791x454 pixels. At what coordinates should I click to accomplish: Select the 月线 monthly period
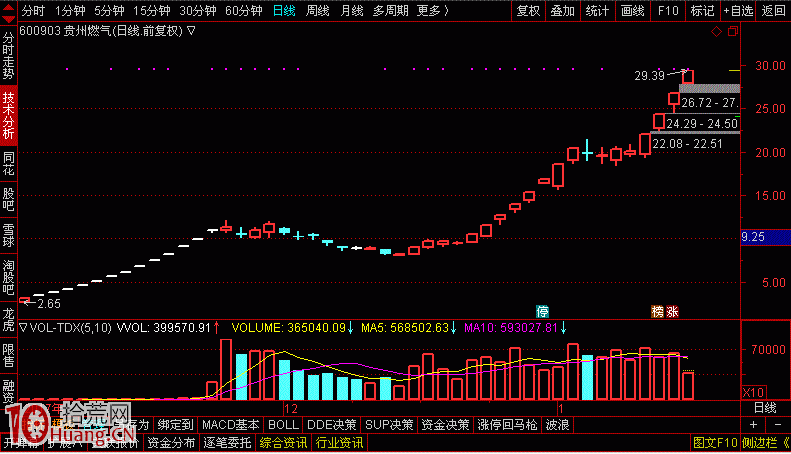tap(352, 11)
